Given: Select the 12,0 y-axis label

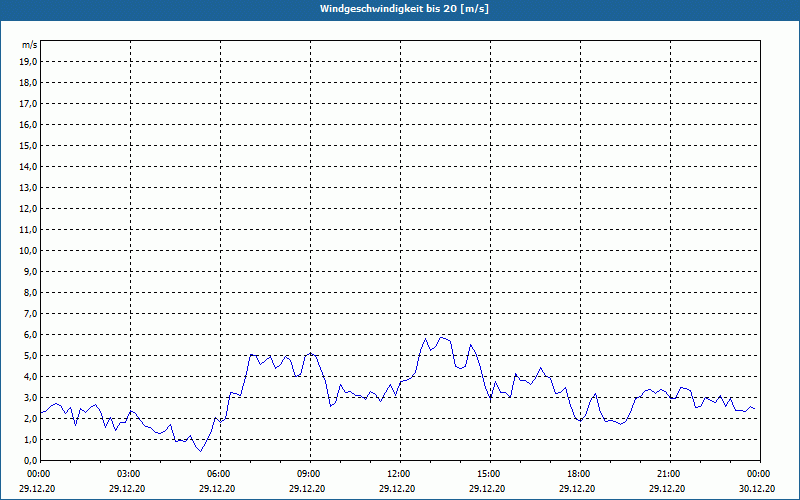Looking at the screenshot, I should click(28, 209).
